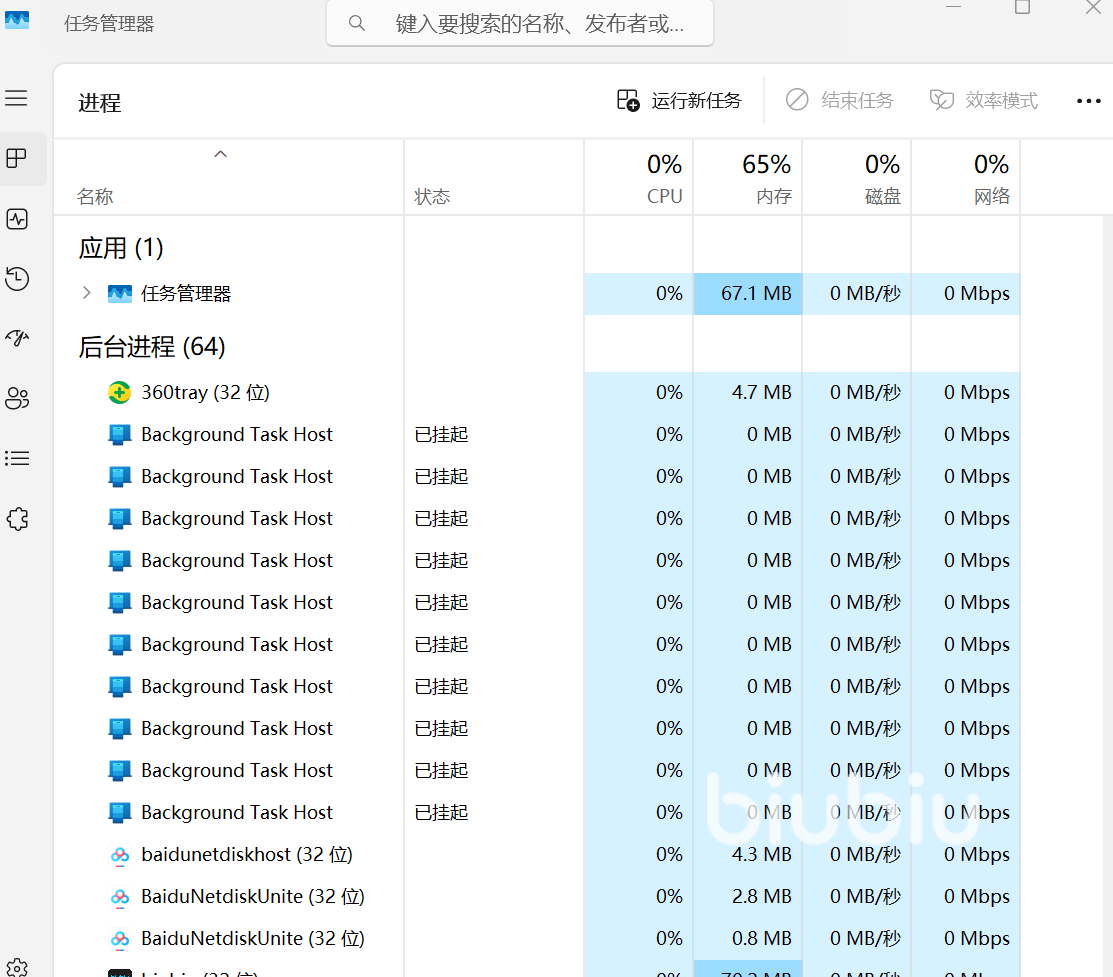
Task: Focus the search box in title bar
Action: 520,24
